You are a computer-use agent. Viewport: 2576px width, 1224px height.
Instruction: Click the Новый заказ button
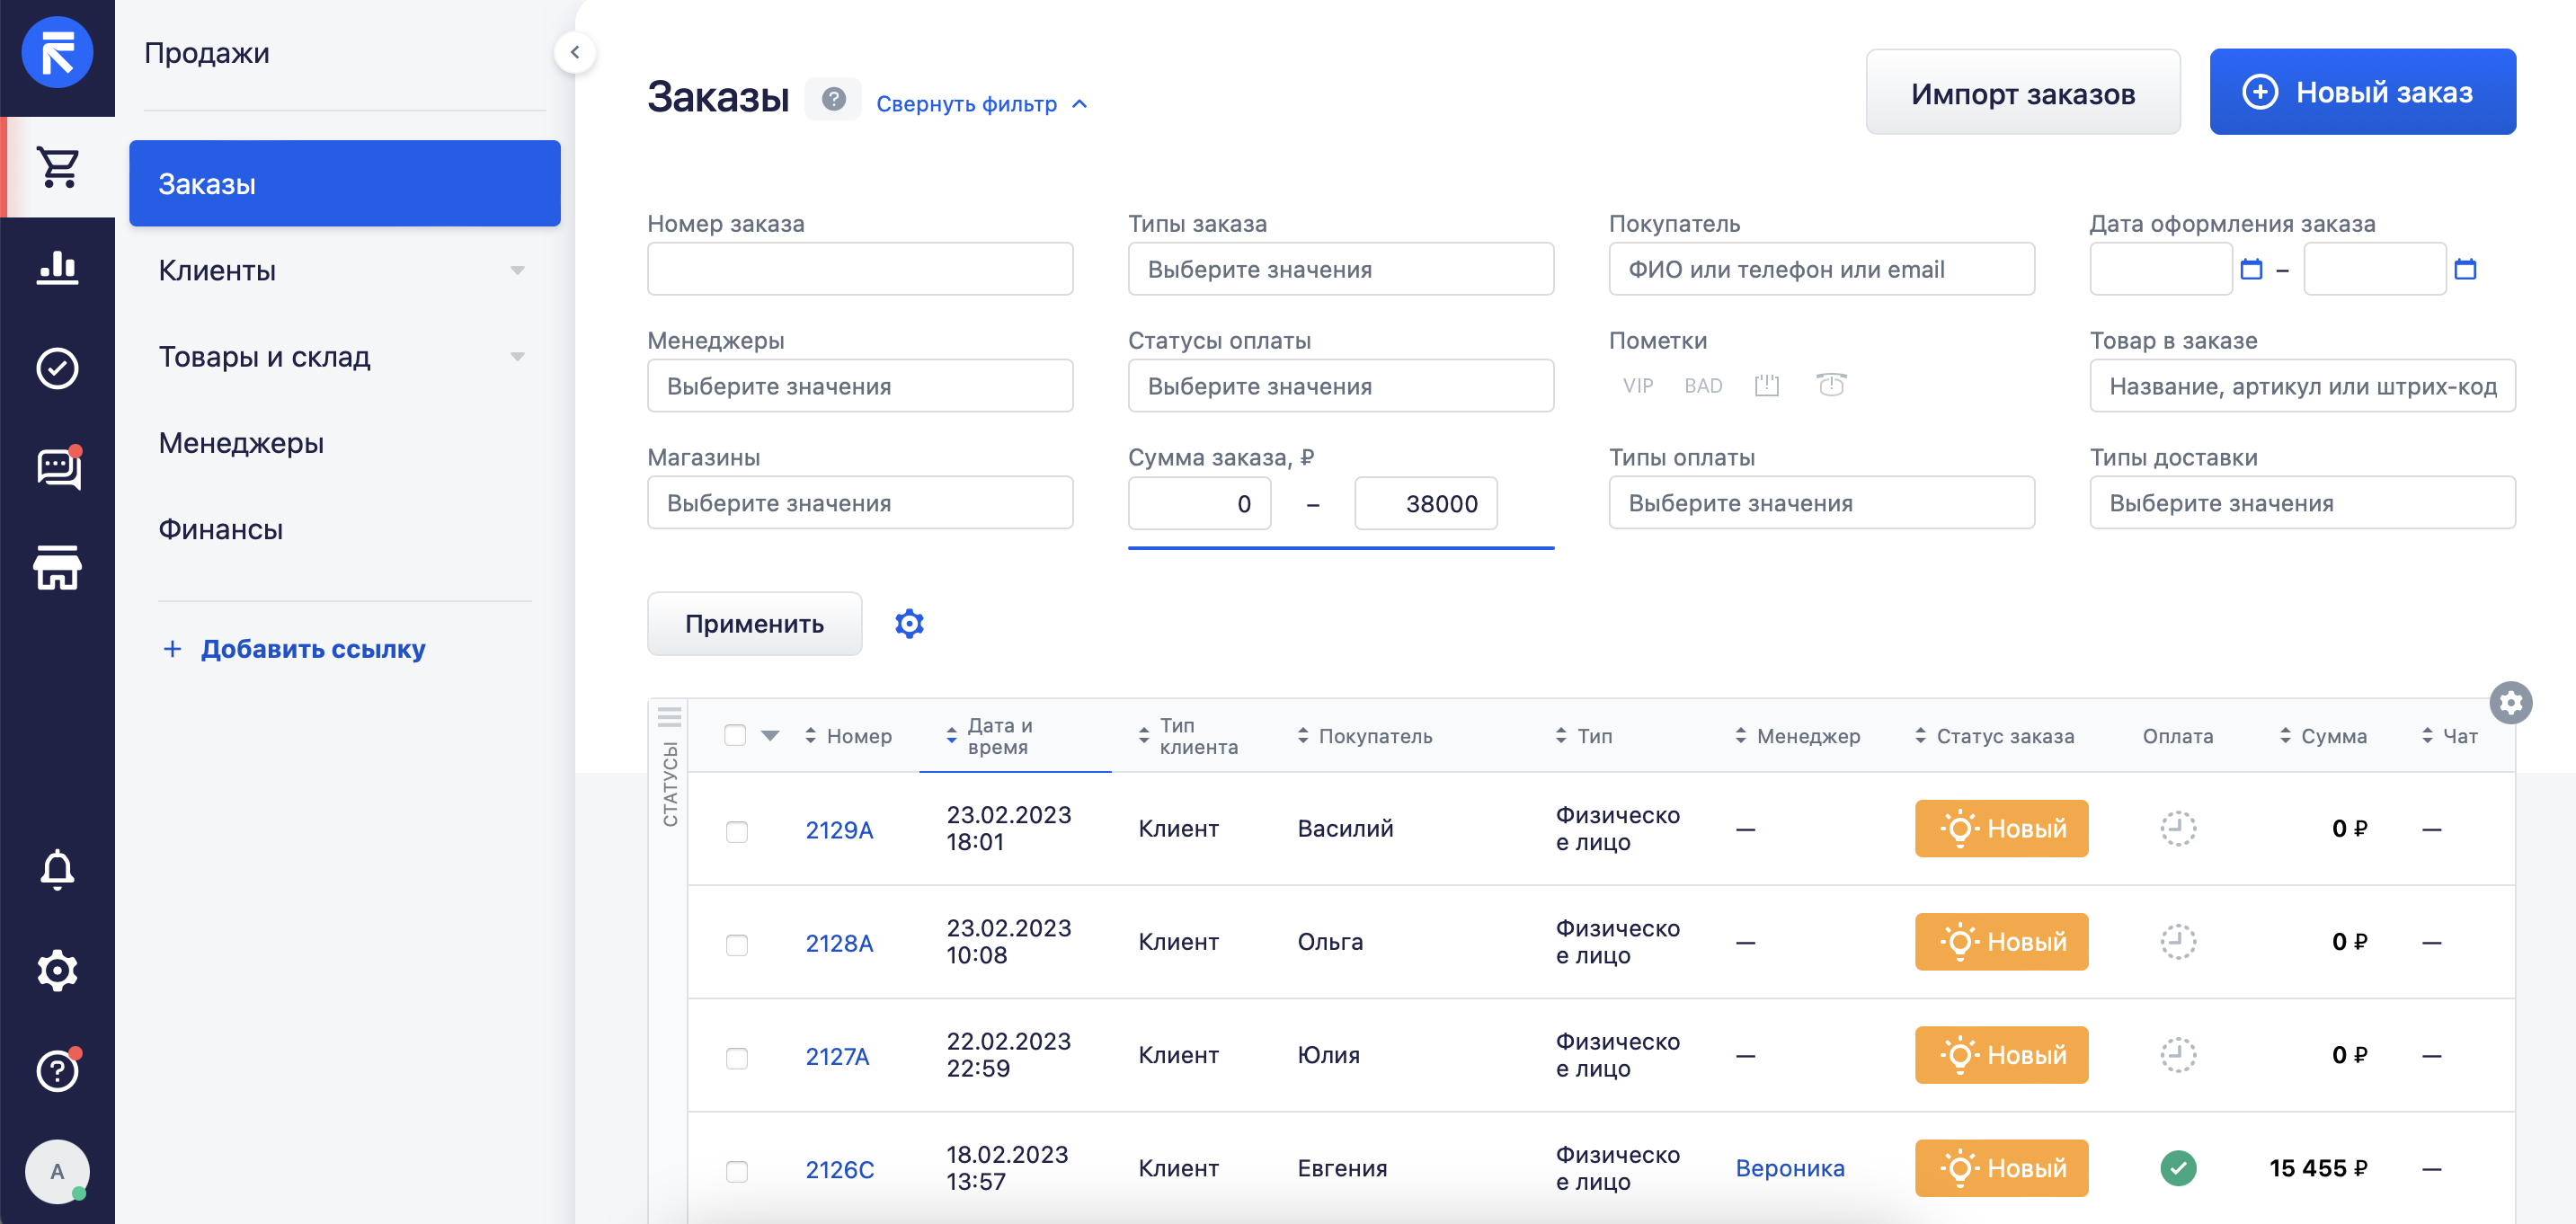(x=2362, y=92)
